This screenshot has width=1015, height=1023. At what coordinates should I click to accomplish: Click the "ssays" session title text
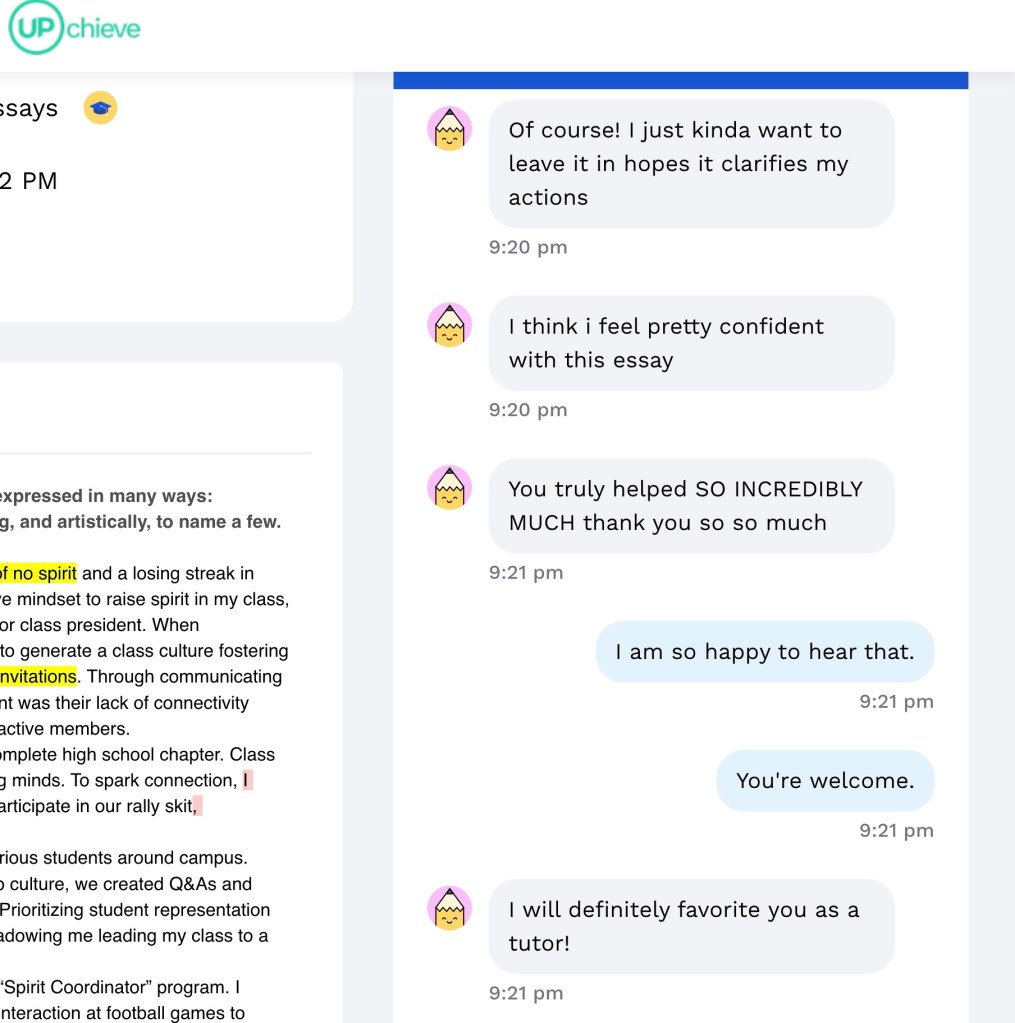(29, 109)
